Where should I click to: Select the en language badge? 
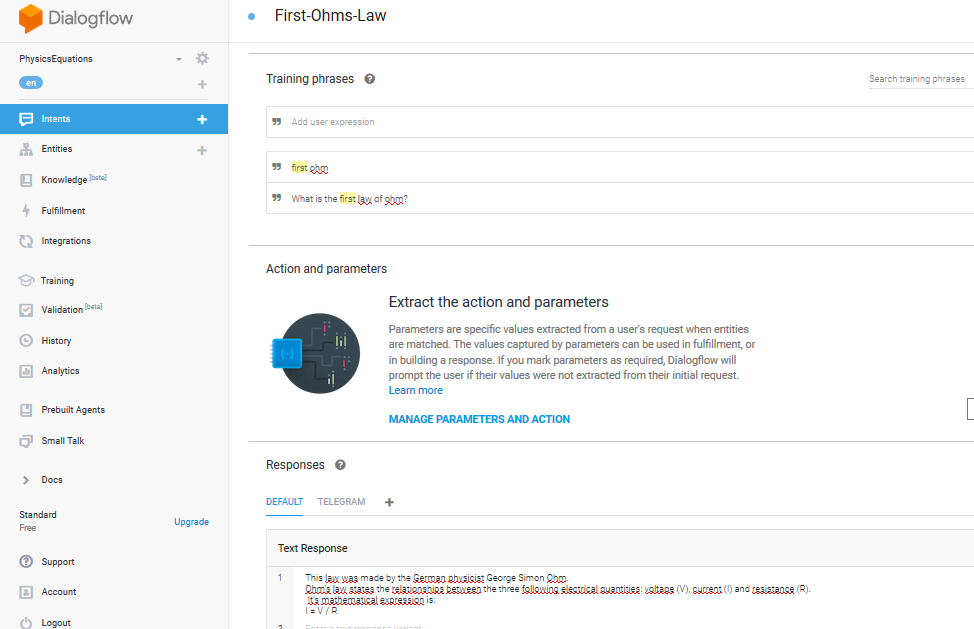tap(31, 83)
